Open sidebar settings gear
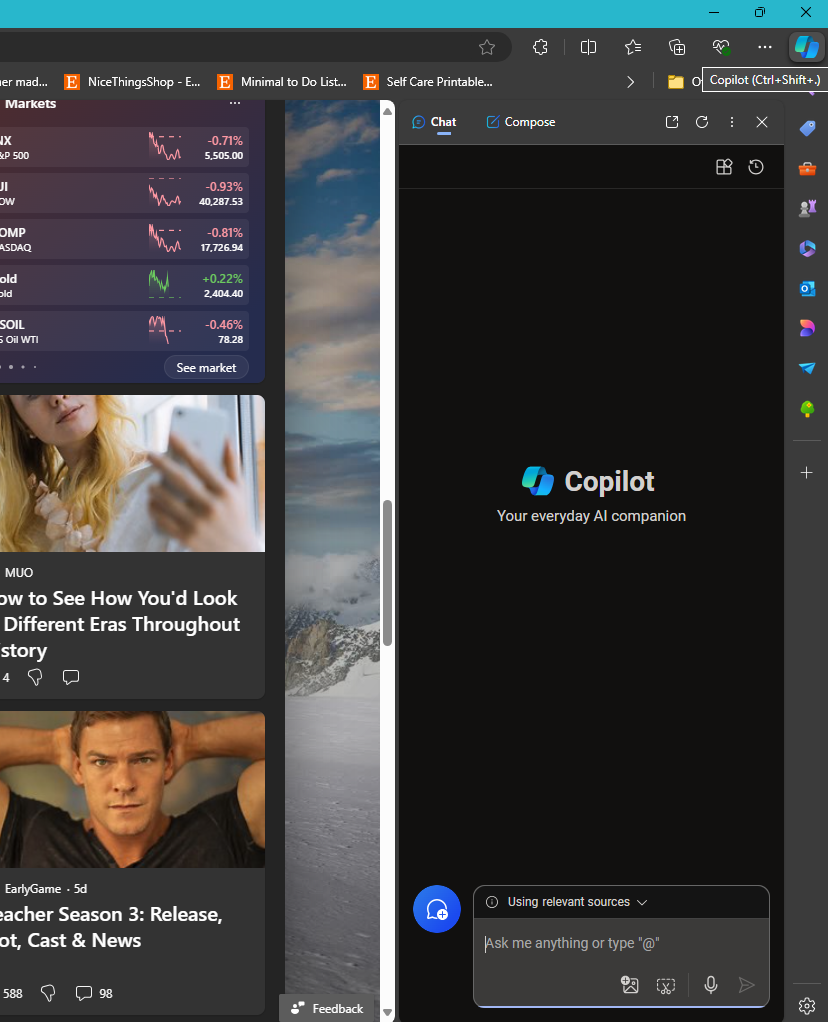The width and height of the screenshot is (828, 1022). point(807,1006)
